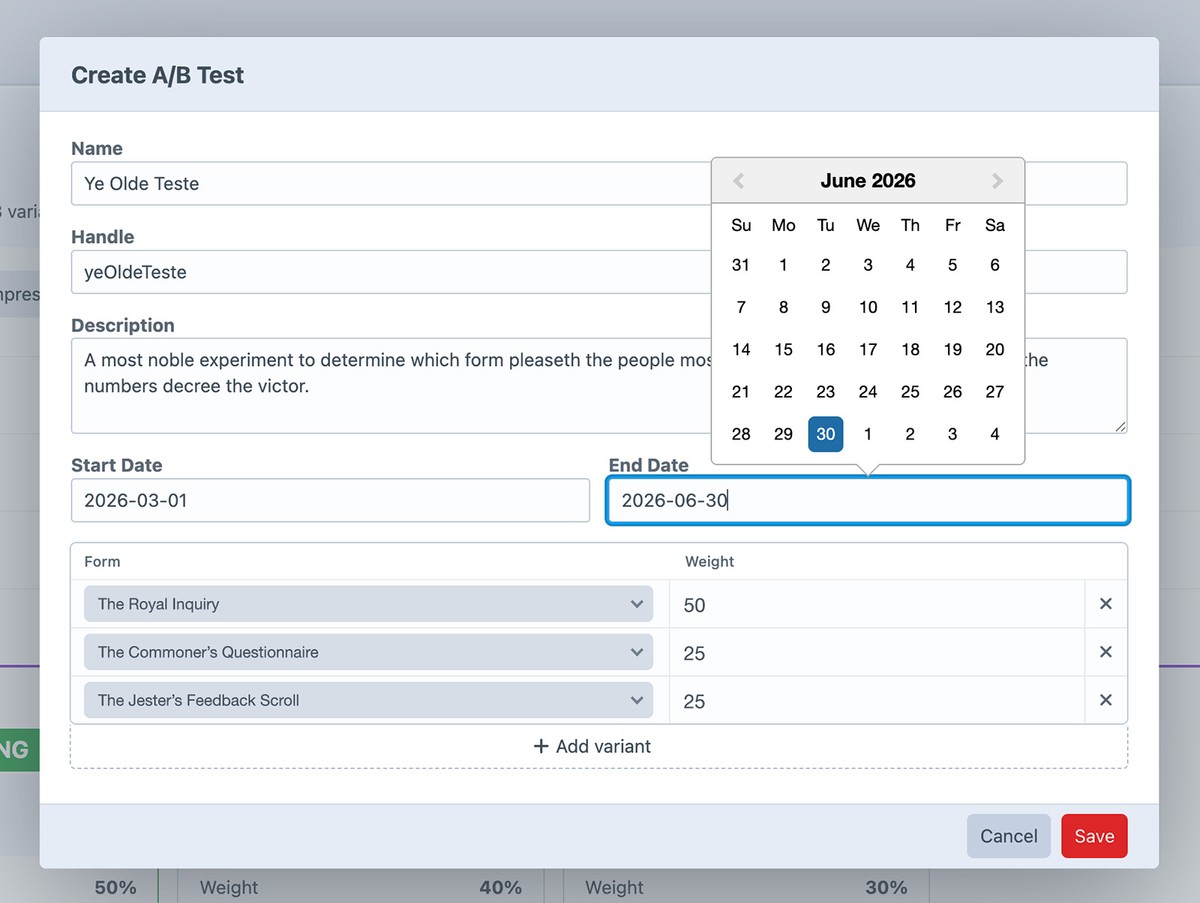Open The Jester's Feedback Scroll form dropdown
This screenshot has height=903, width=1200.
369,700
